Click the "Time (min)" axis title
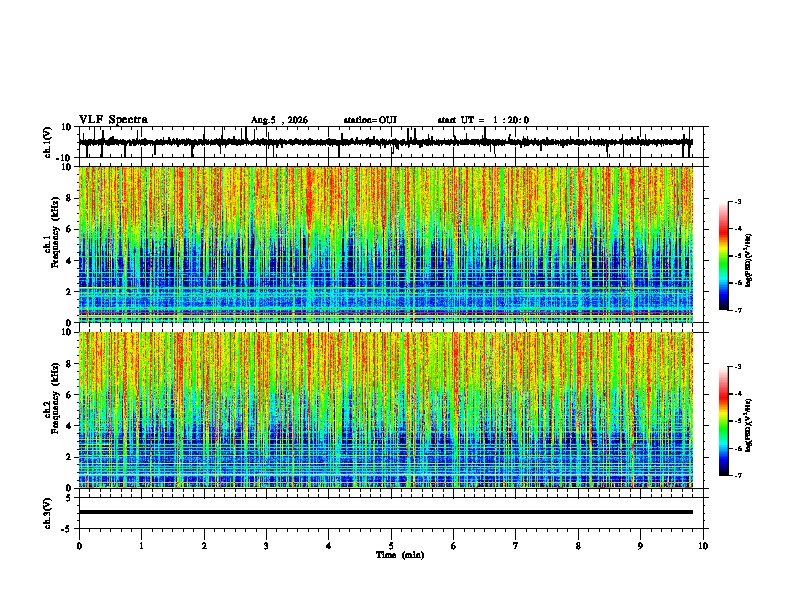This screenshot has width=792, height=612. (400, 555)
